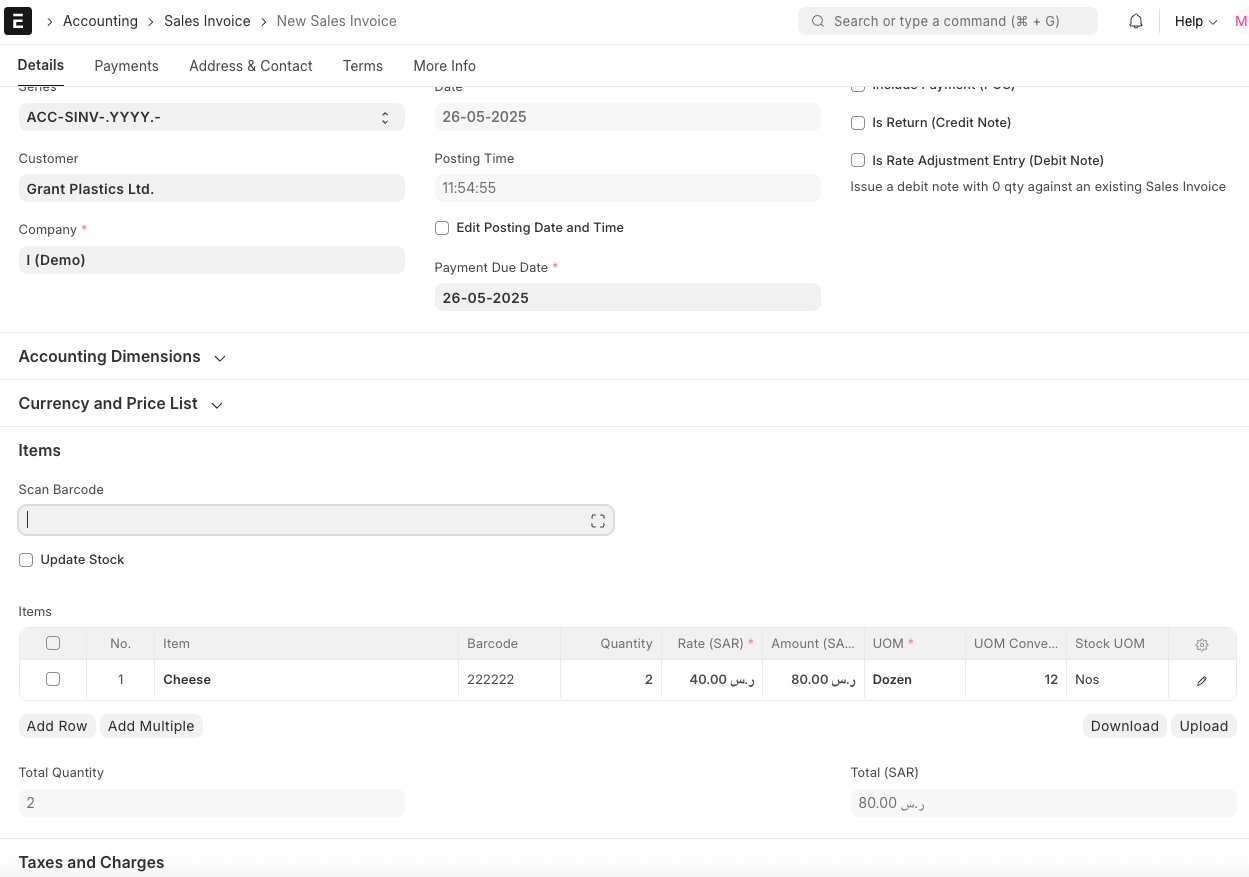Image resolution: width=1249 pixels, height=877 pixels.
Task: Go to Accounting breadcrumb
Action: pos(100,21)
